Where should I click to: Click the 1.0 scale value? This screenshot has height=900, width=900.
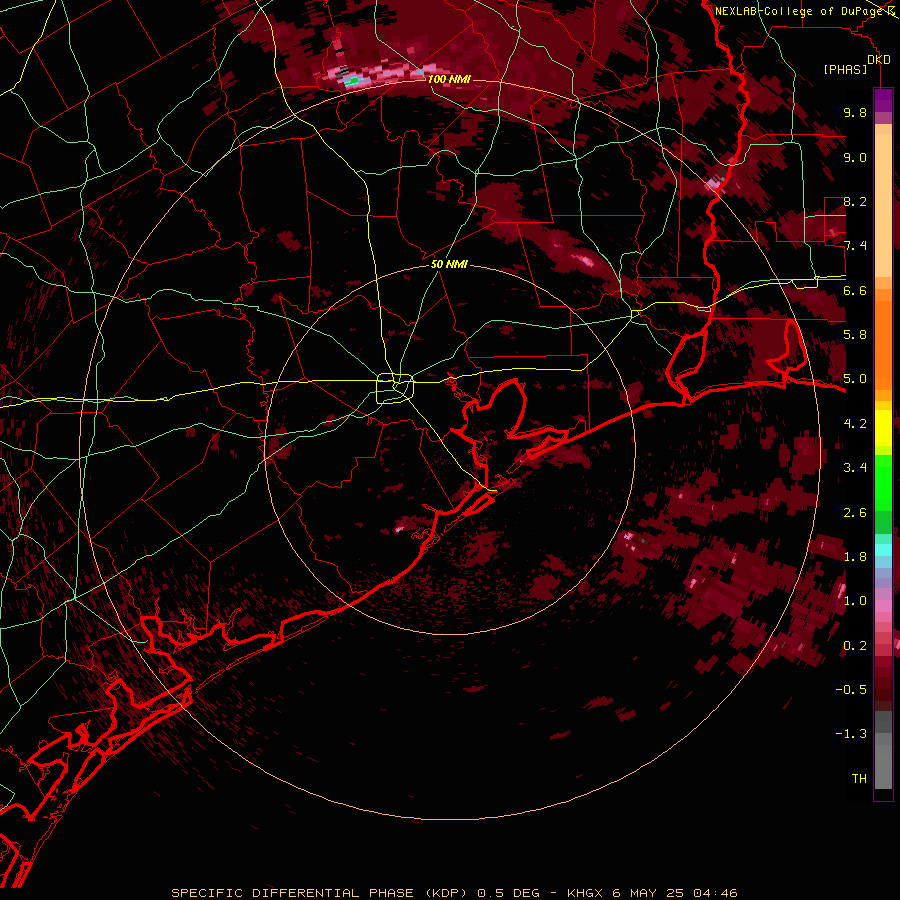pyautogui.click(x=855, y=601)
